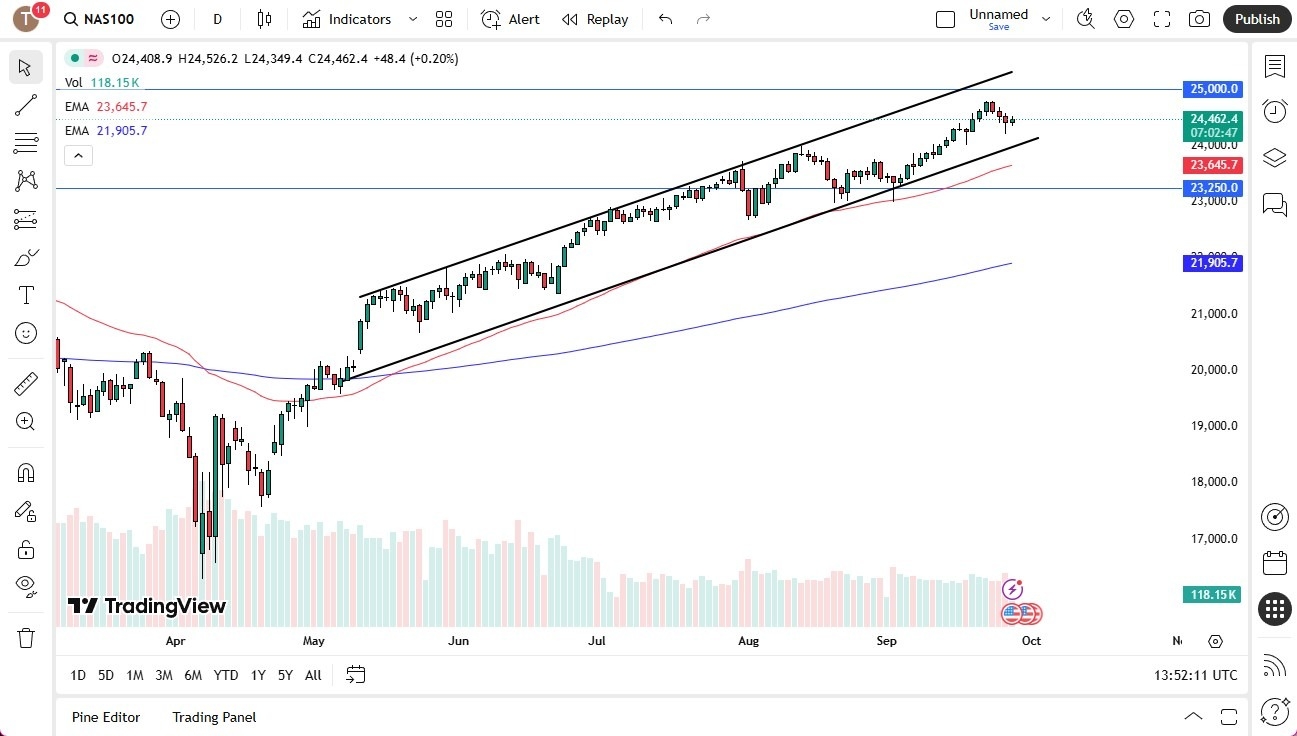Switch to the Trading Panel tab
The height and width of the screenshot is (736, 1297).
click(213, 717)
